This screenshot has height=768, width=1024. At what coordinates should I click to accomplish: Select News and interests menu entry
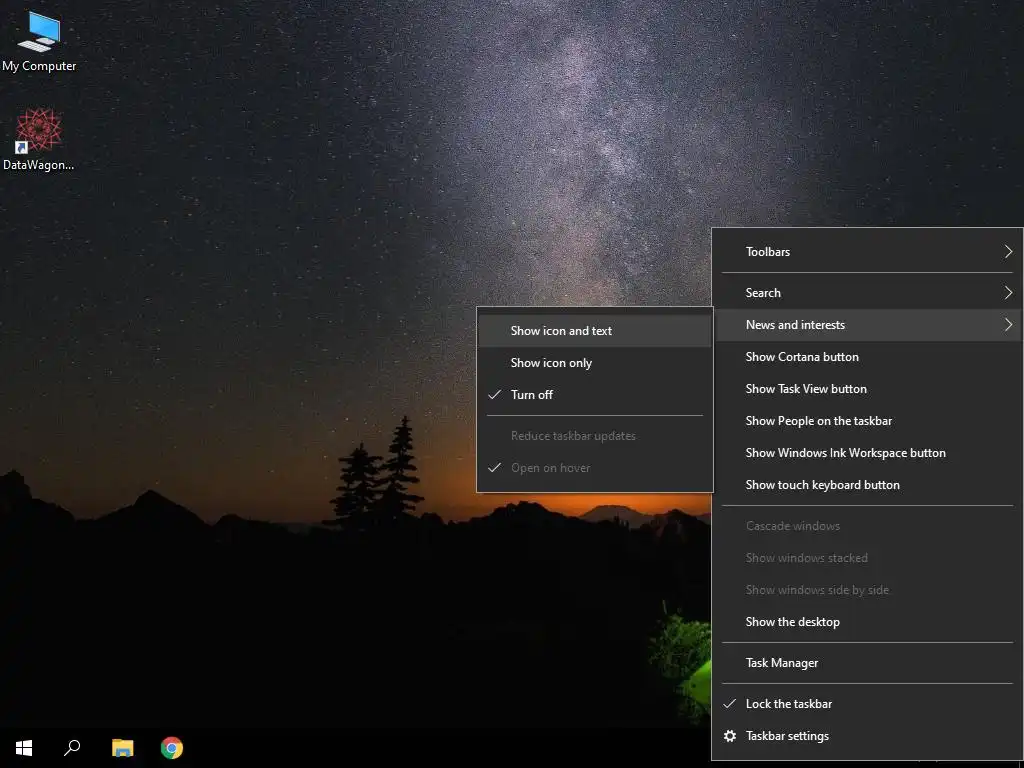tap(867, 325)
